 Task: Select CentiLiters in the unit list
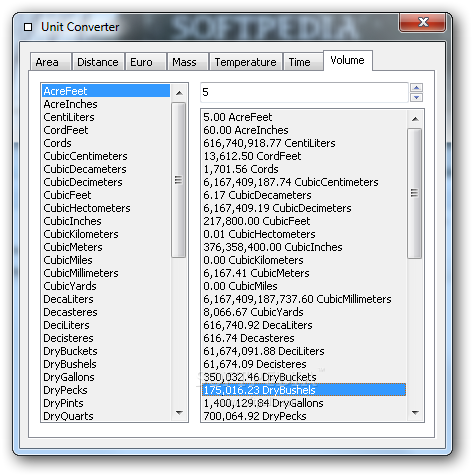click(x=106, y=117)
